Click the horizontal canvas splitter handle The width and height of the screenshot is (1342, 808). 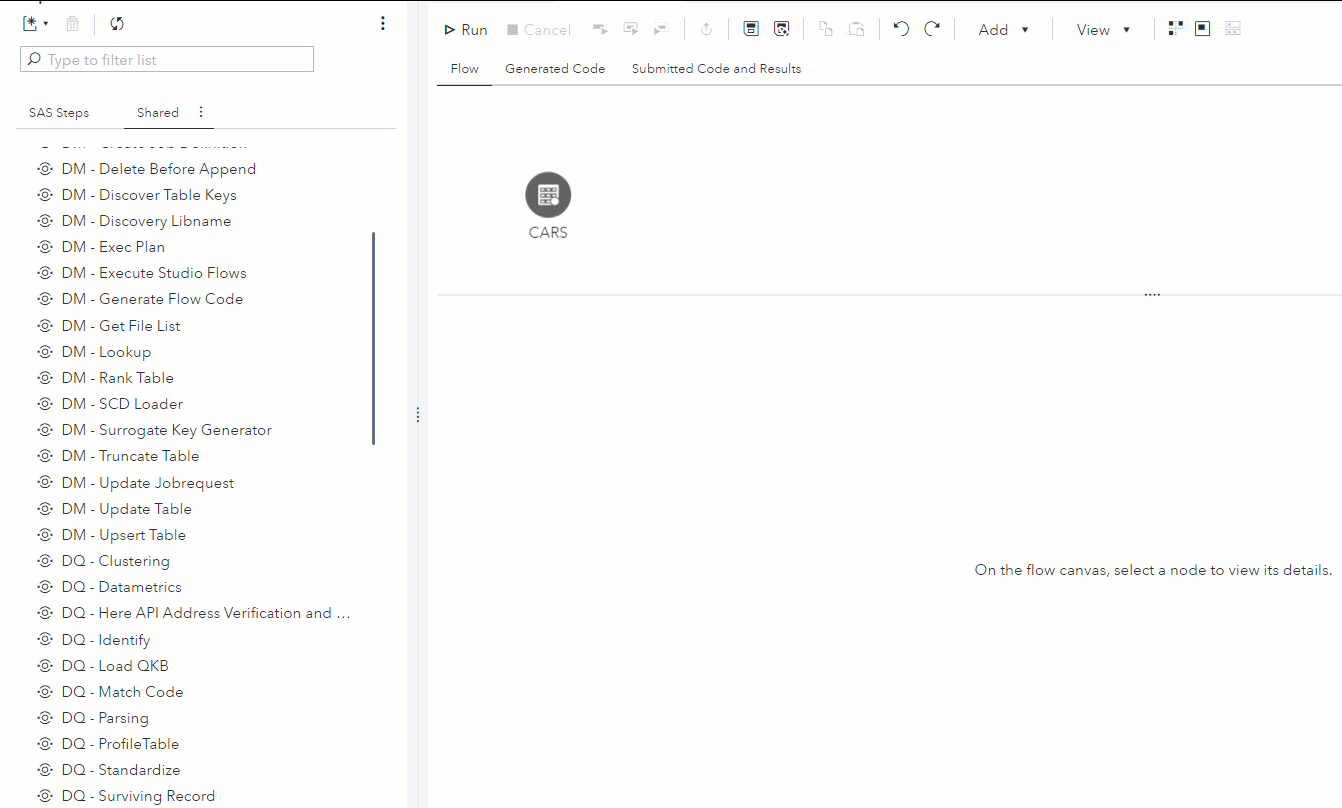tap(1152, 295)
